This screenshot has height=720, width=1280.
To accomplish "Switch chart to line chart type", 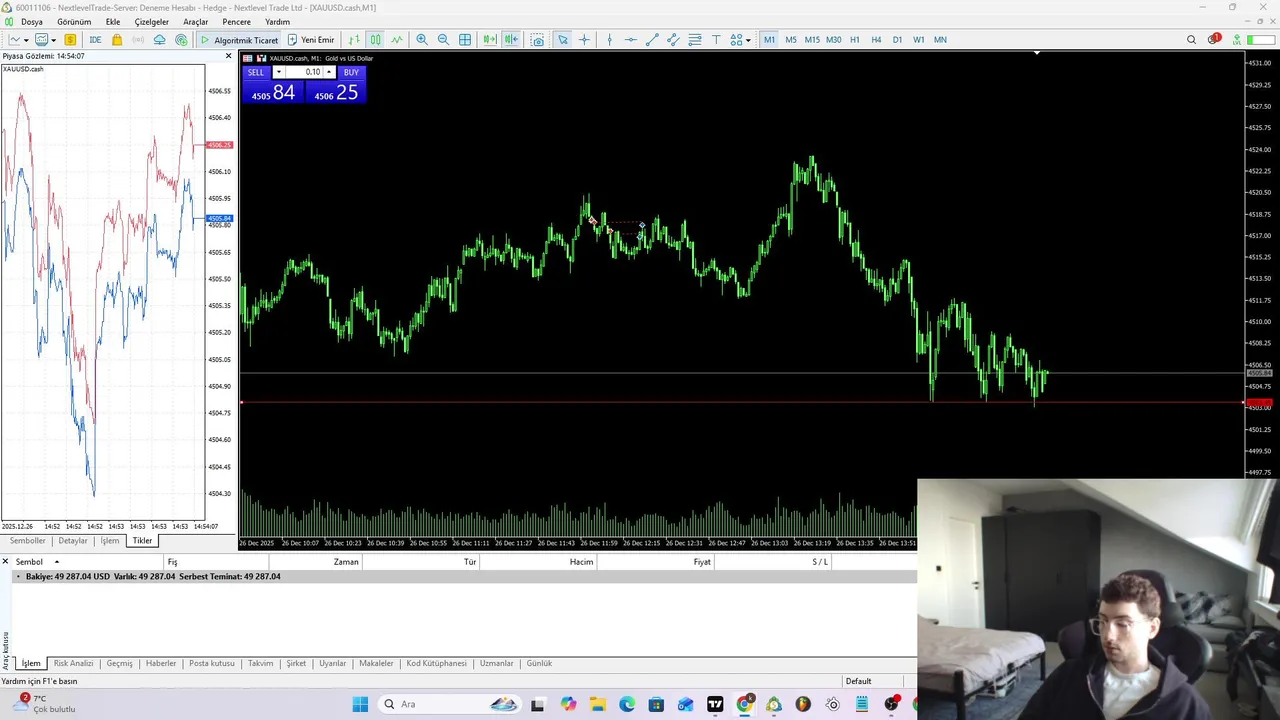I will click(x=397, y=40).
